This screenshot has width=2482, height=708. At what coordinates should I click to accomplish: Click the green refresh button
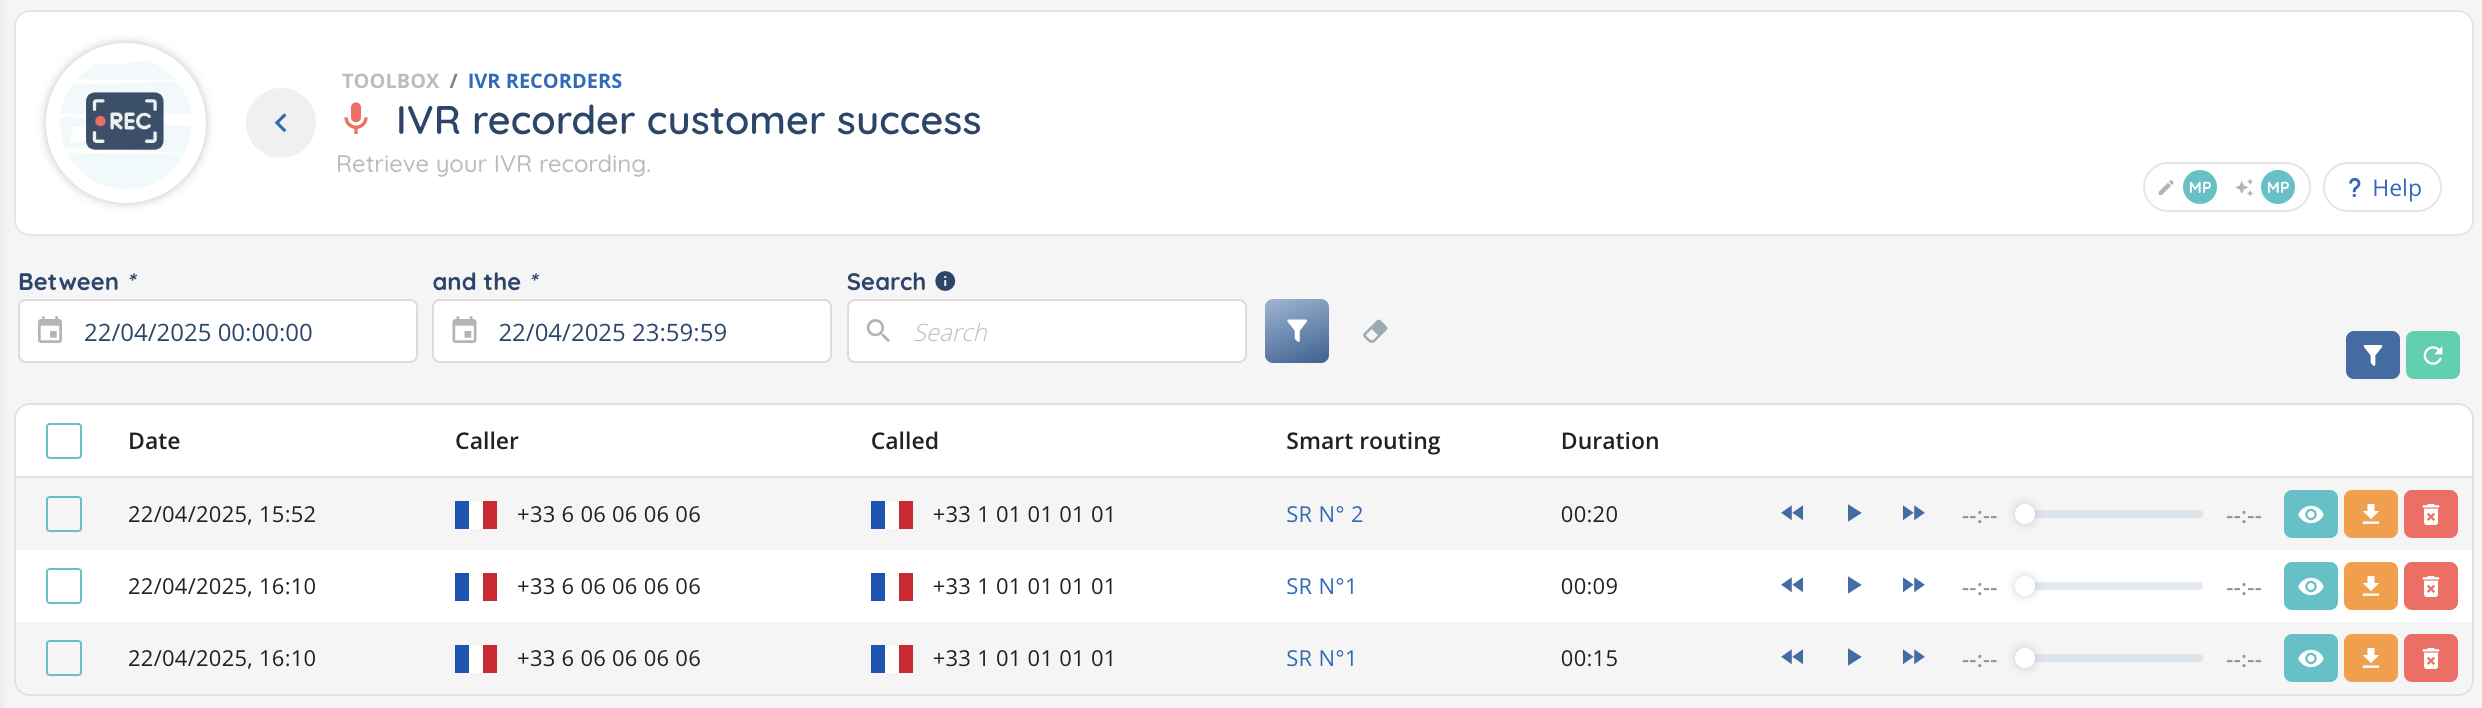pyautogui.click(x=2432, y=355)
